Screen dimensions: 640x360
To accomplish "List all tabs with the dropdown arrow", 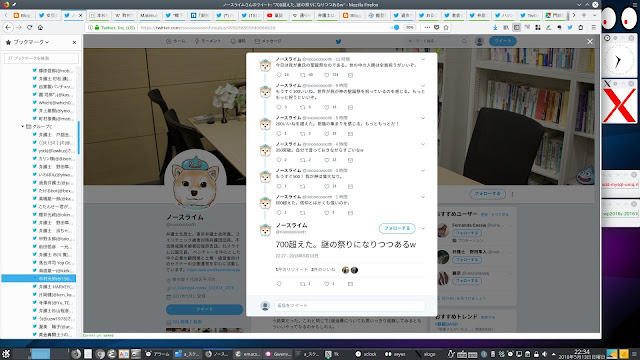I will pos(594,15).
